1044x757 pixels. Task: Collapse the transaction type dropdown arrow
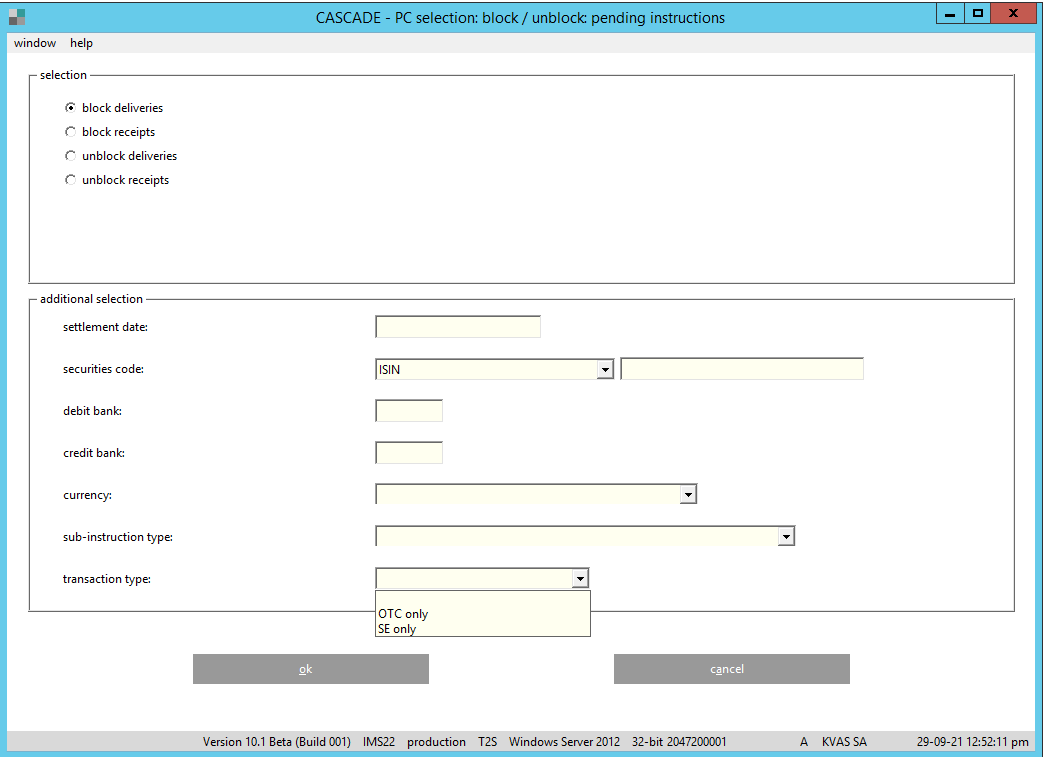tap(579, 579)
